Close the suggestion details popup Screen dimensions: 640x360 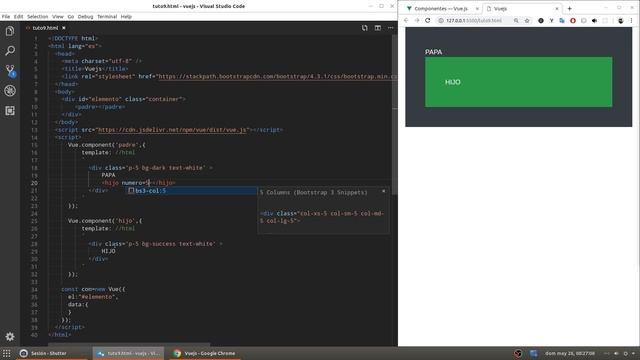[383, 191]
